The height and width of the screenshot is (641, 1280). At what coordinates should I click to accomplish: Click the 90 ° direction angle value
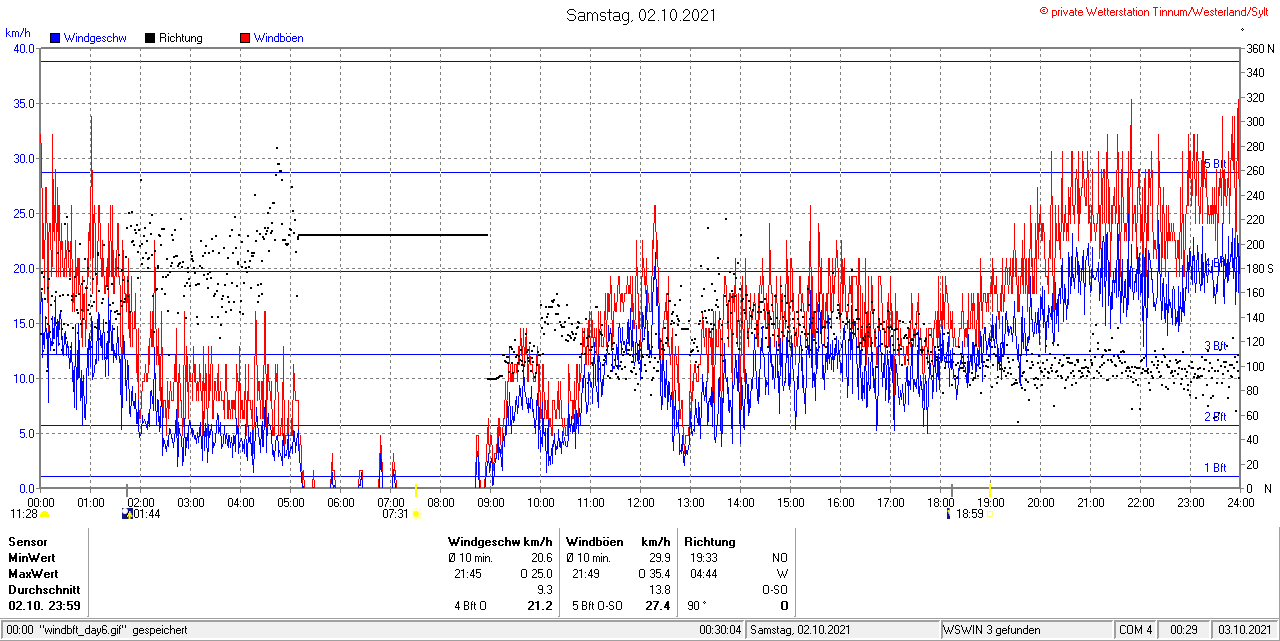(x=696, y=606)
